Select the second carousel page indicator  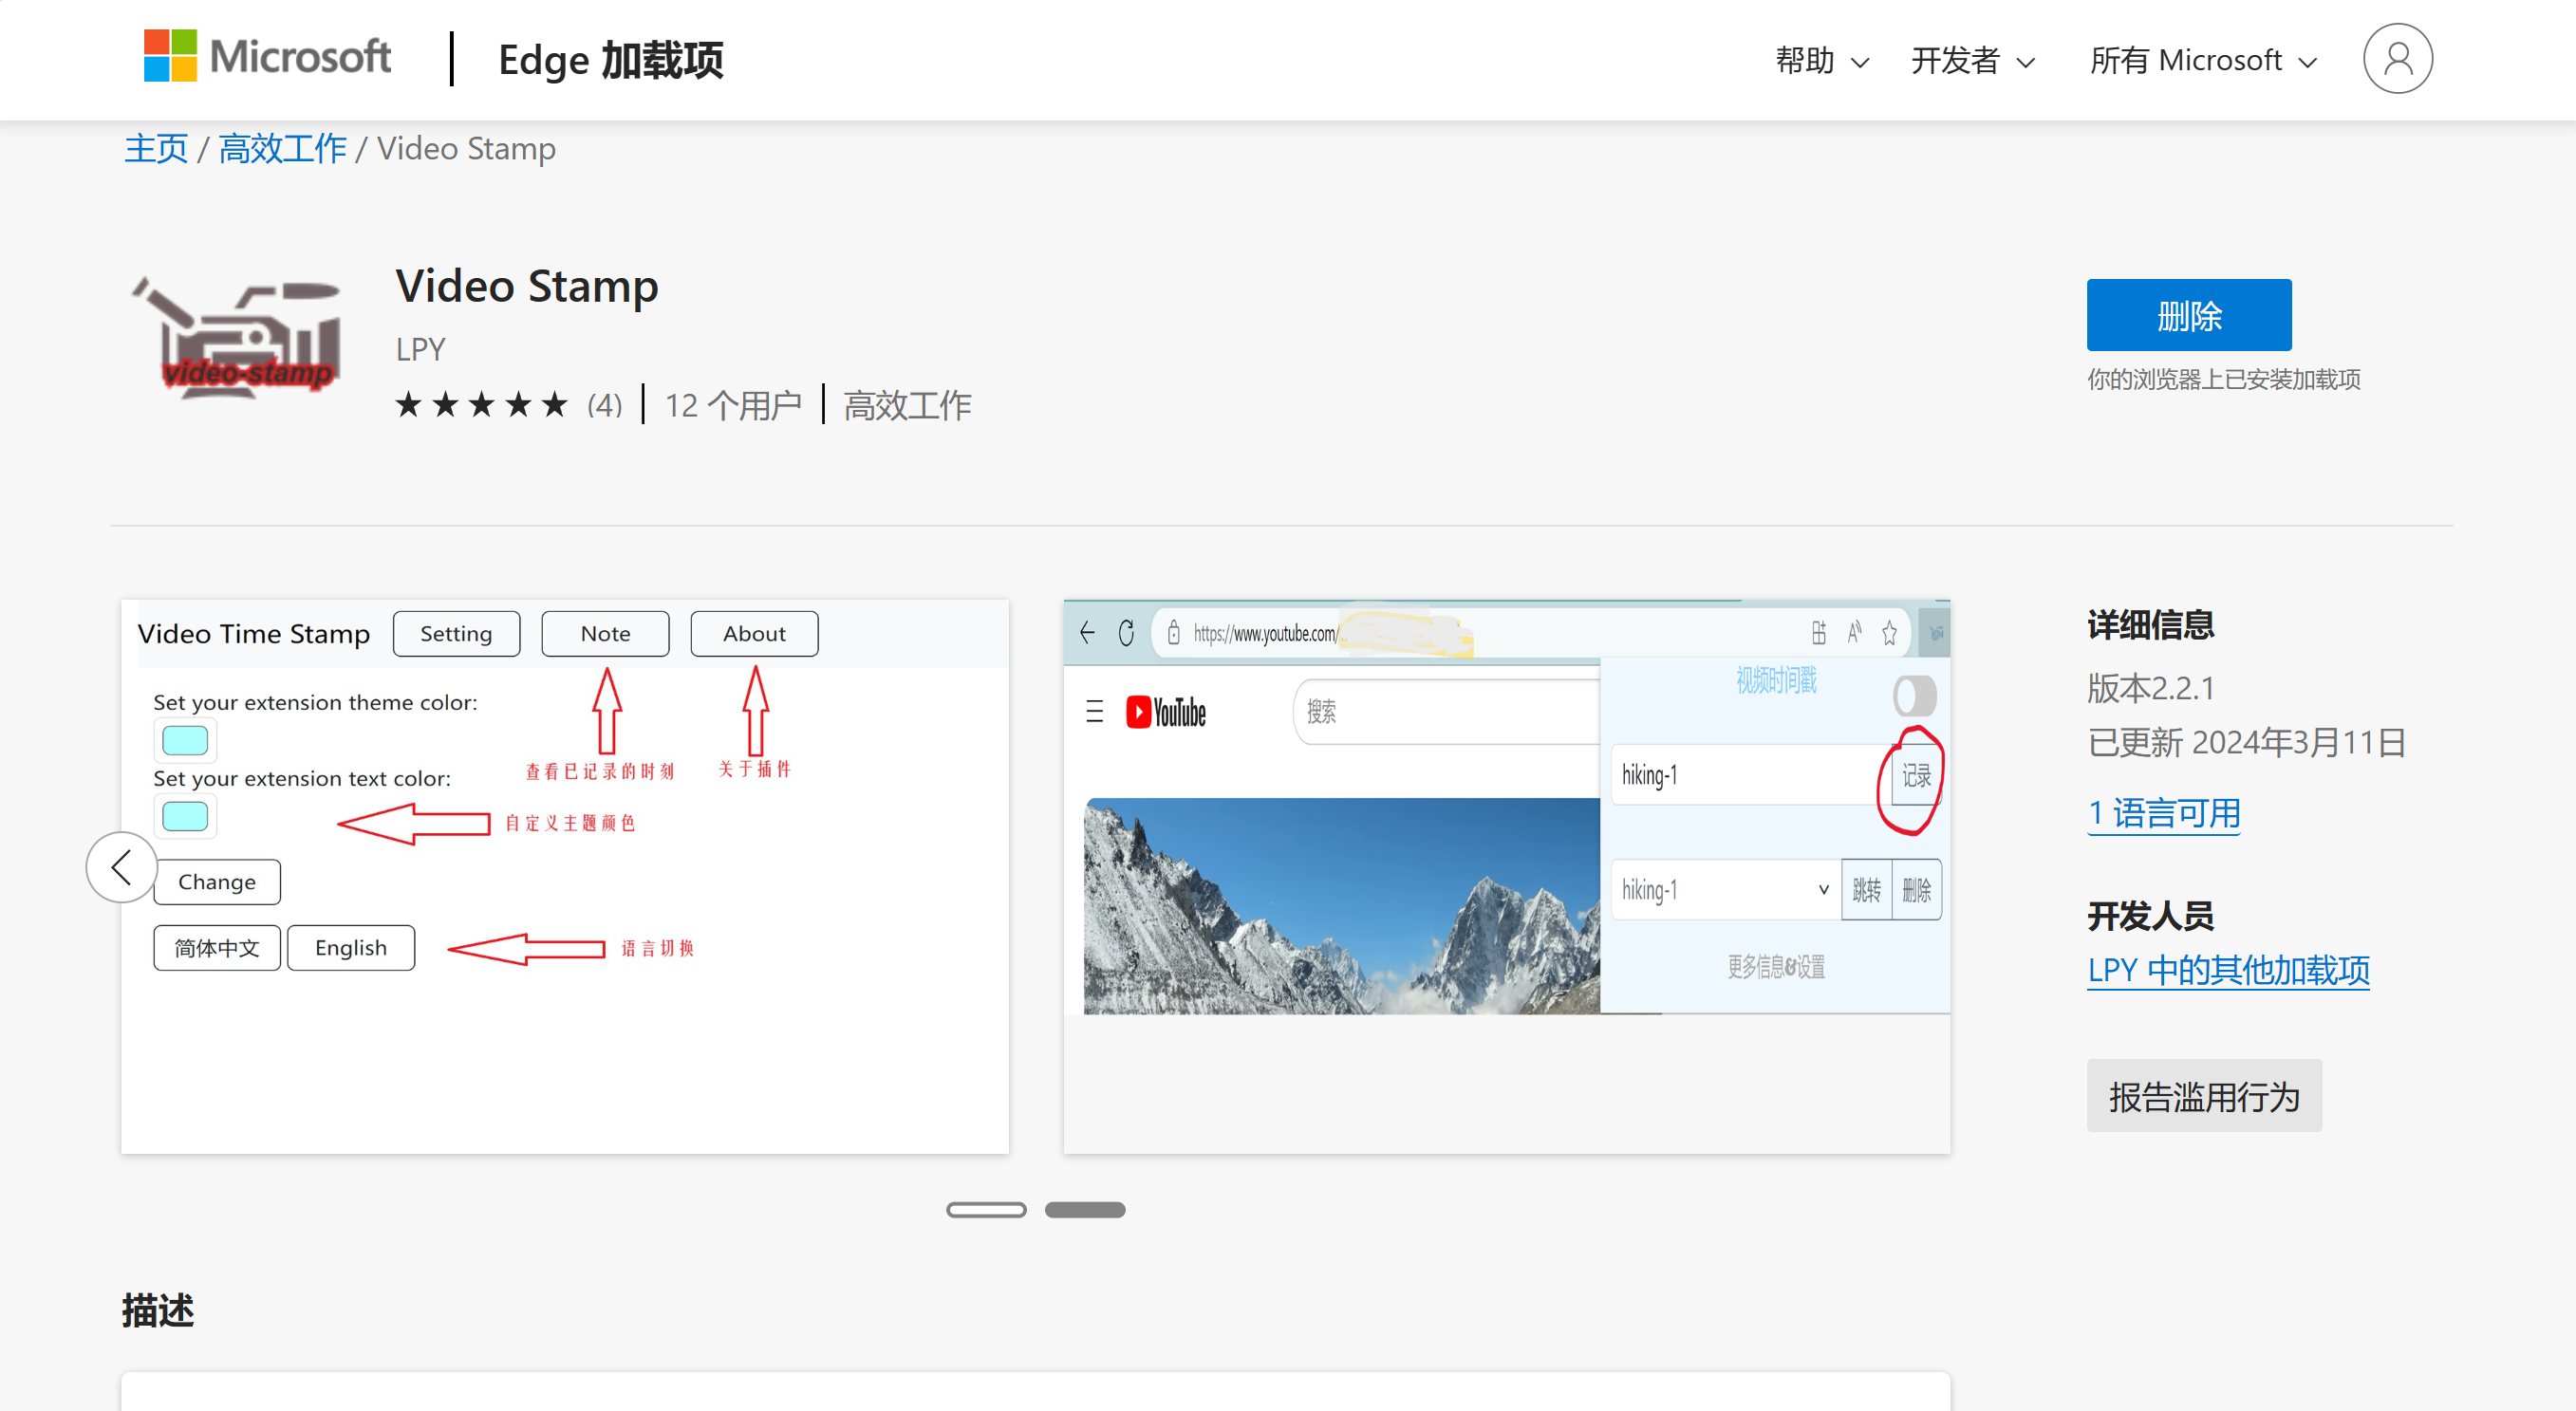[1084, 1210]
